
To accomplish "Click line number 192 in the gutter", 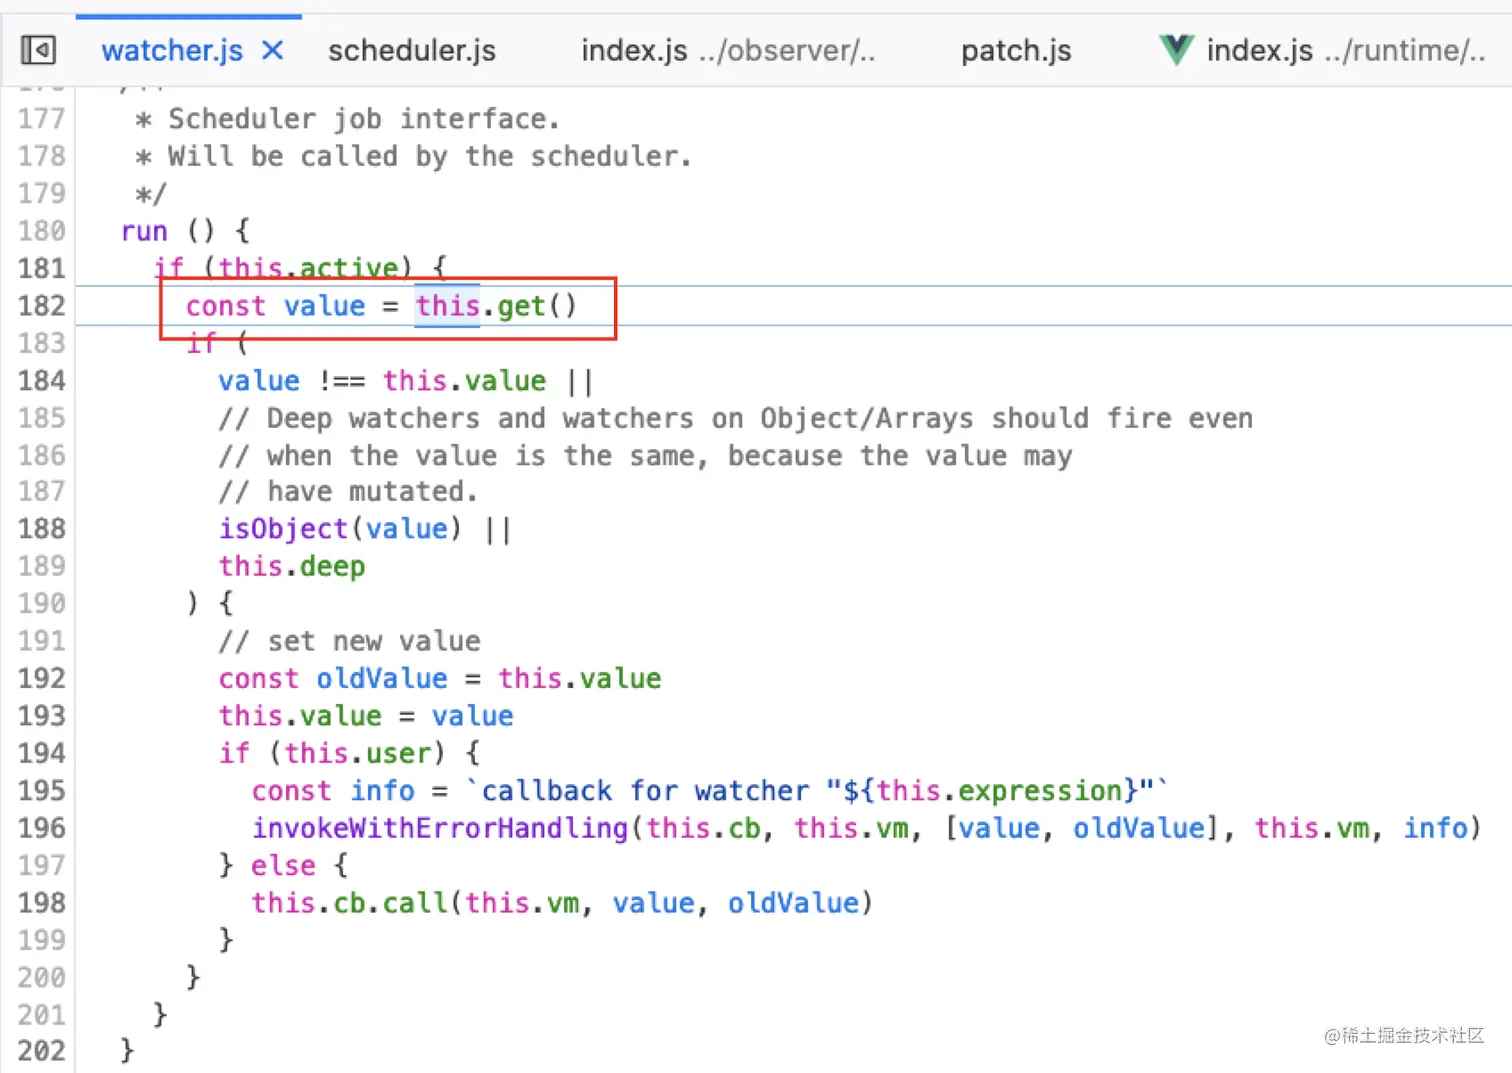I will point(41,678).
